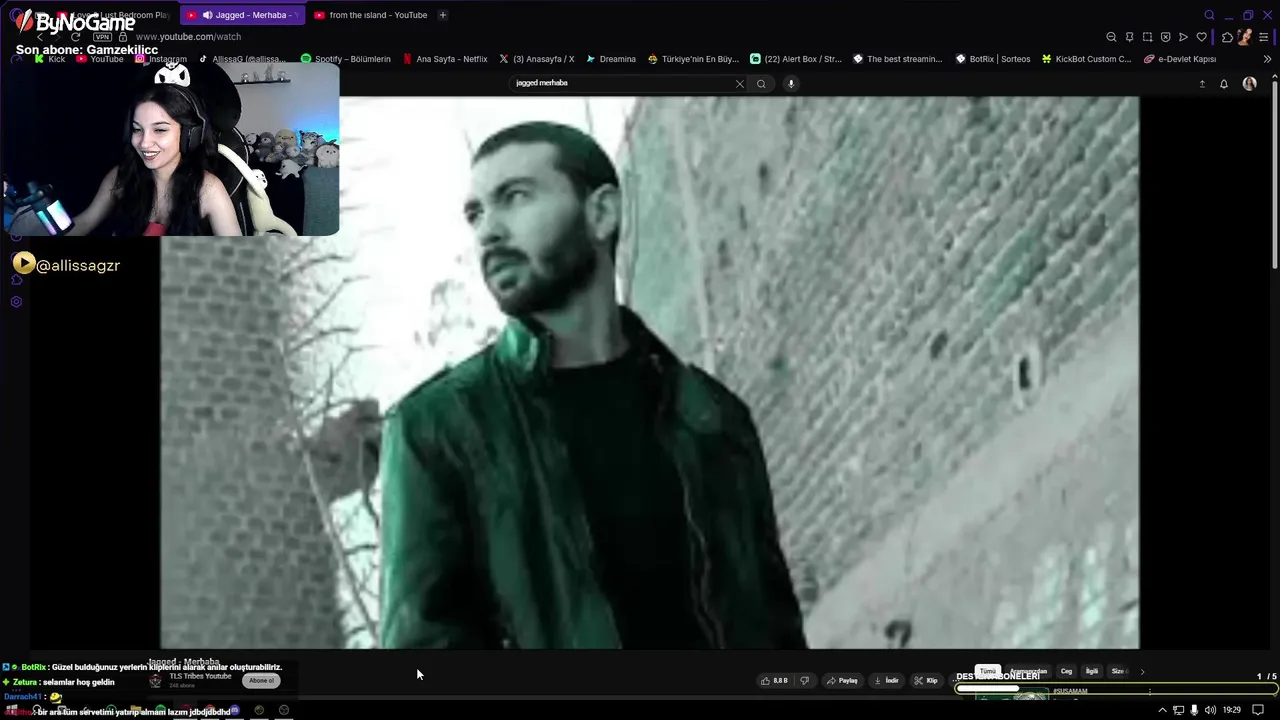This screenshot has height=720, width=1280.
Task: Clear the YouTube search text with X
Action: pyautogui.click(x=740, y=84)
